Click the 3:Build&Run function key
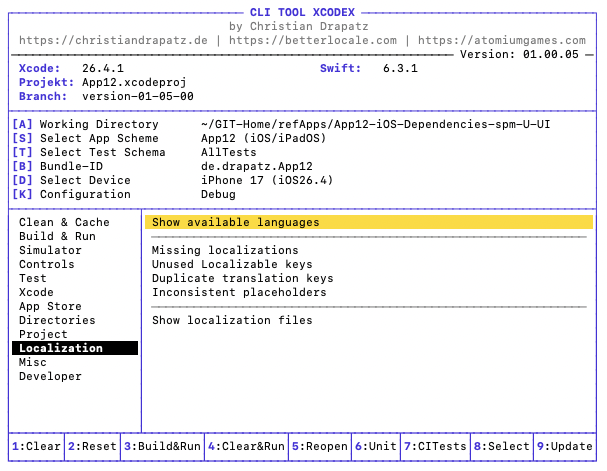This screenshot has width=607, height=471. [163, 446]
